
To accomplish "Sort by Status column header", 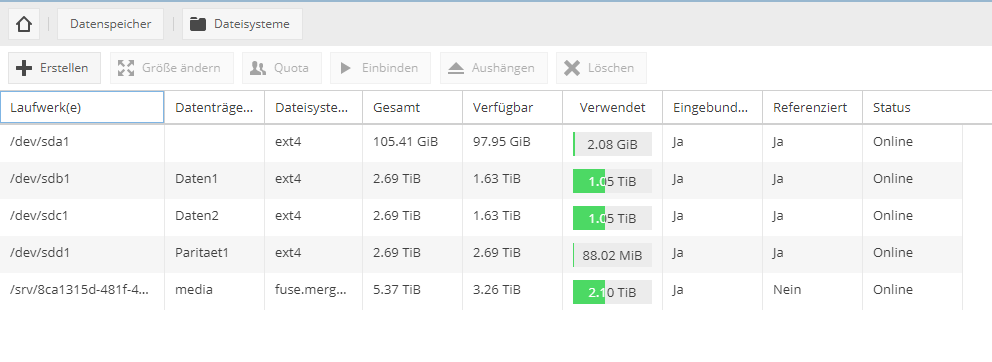I will [x=912, y=107].
